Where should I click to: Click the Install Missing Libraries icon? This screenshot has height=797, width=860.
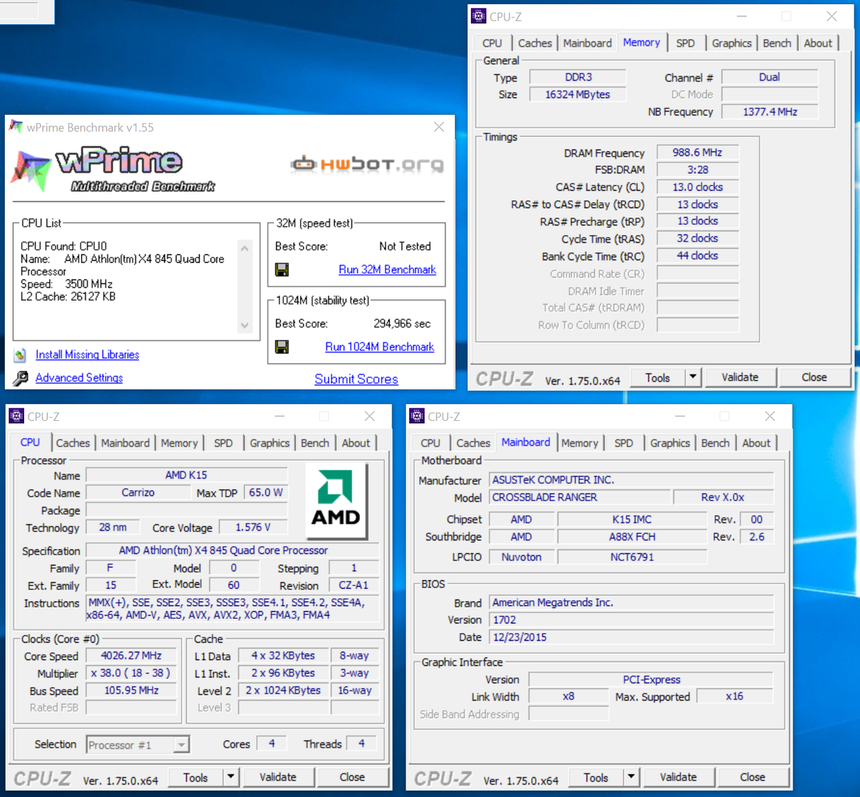click(x=18, y=354)
